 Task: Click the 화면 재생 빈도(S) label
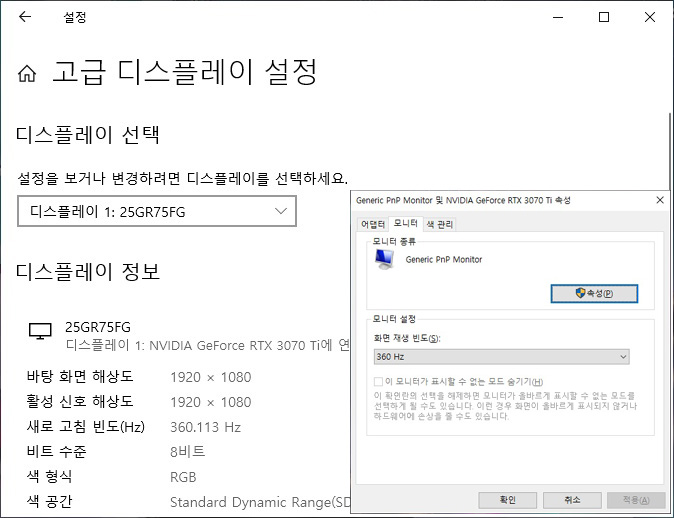(407, 338)
